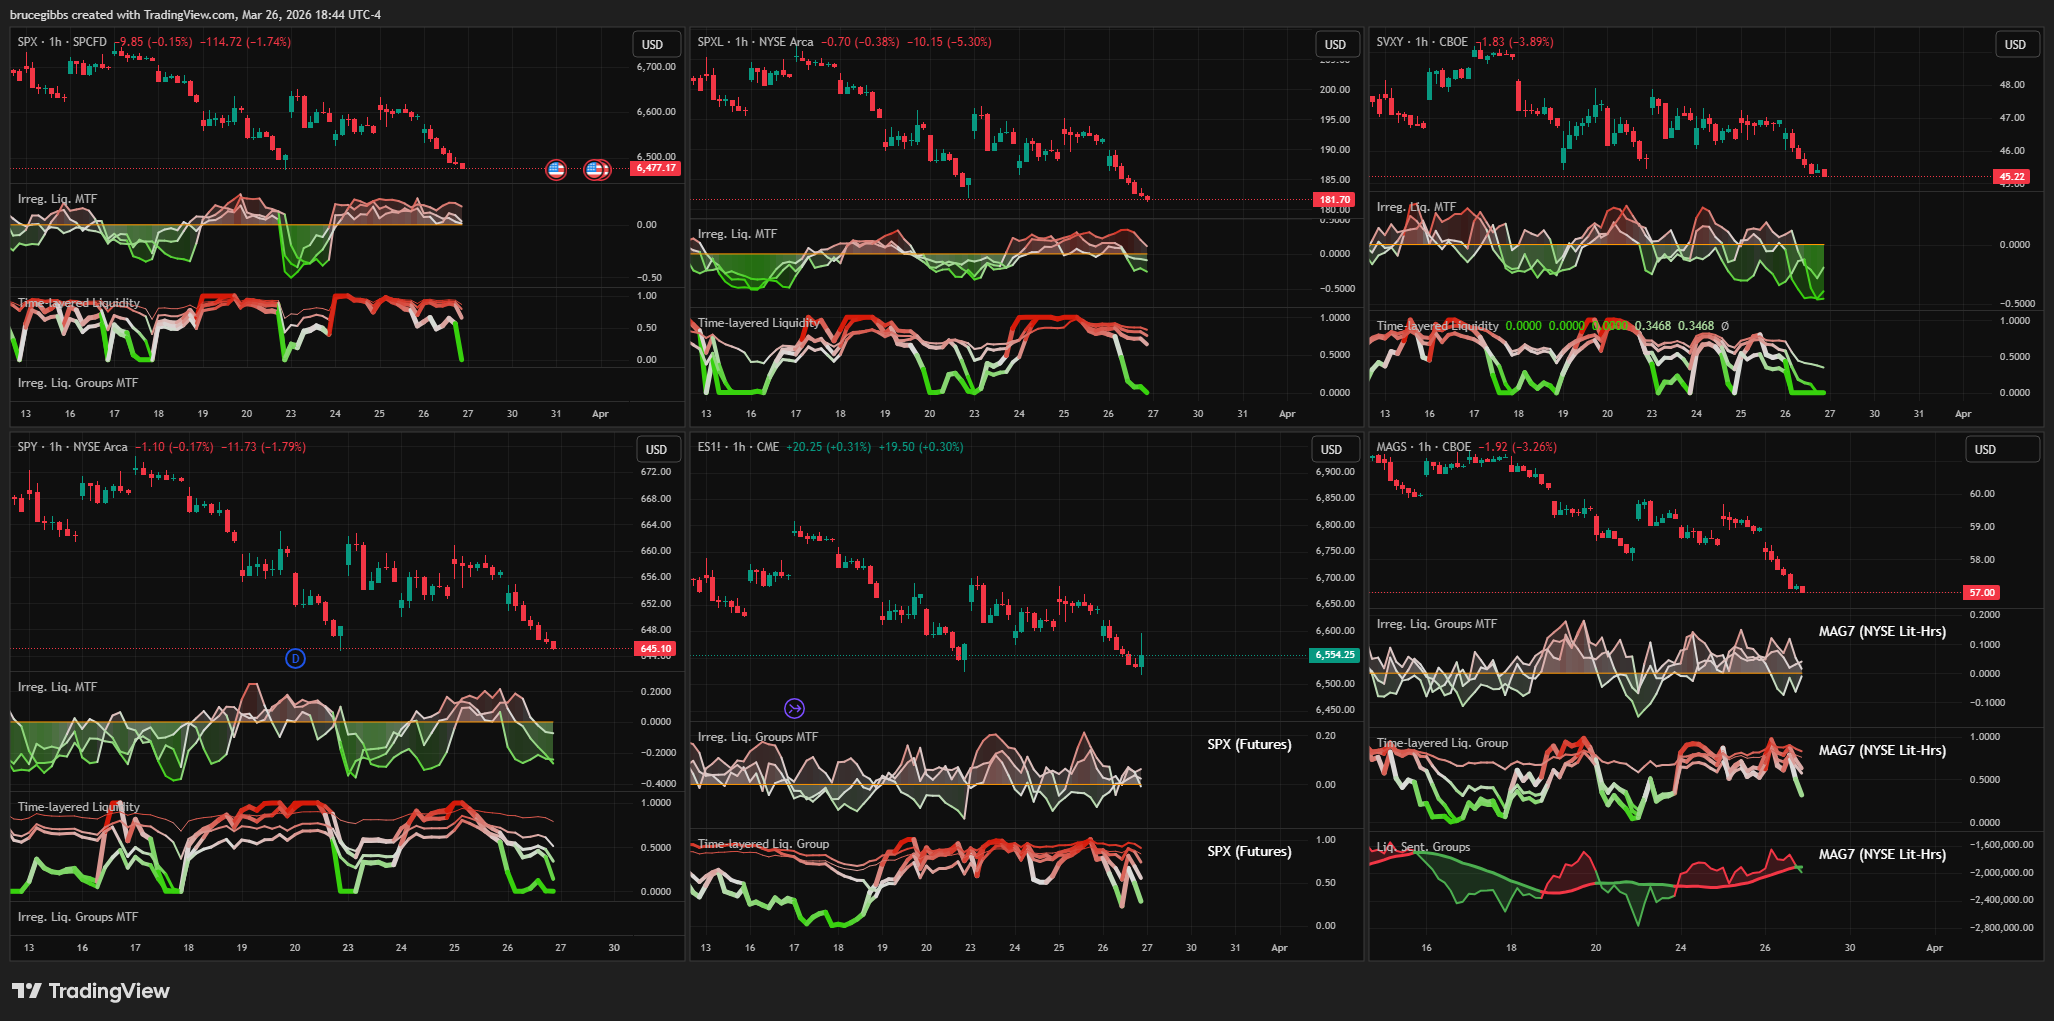2054x1021 pixels.
Task: Click the green 6,554.25 price label on ES1! chart
Action: tap(1335, 655)
